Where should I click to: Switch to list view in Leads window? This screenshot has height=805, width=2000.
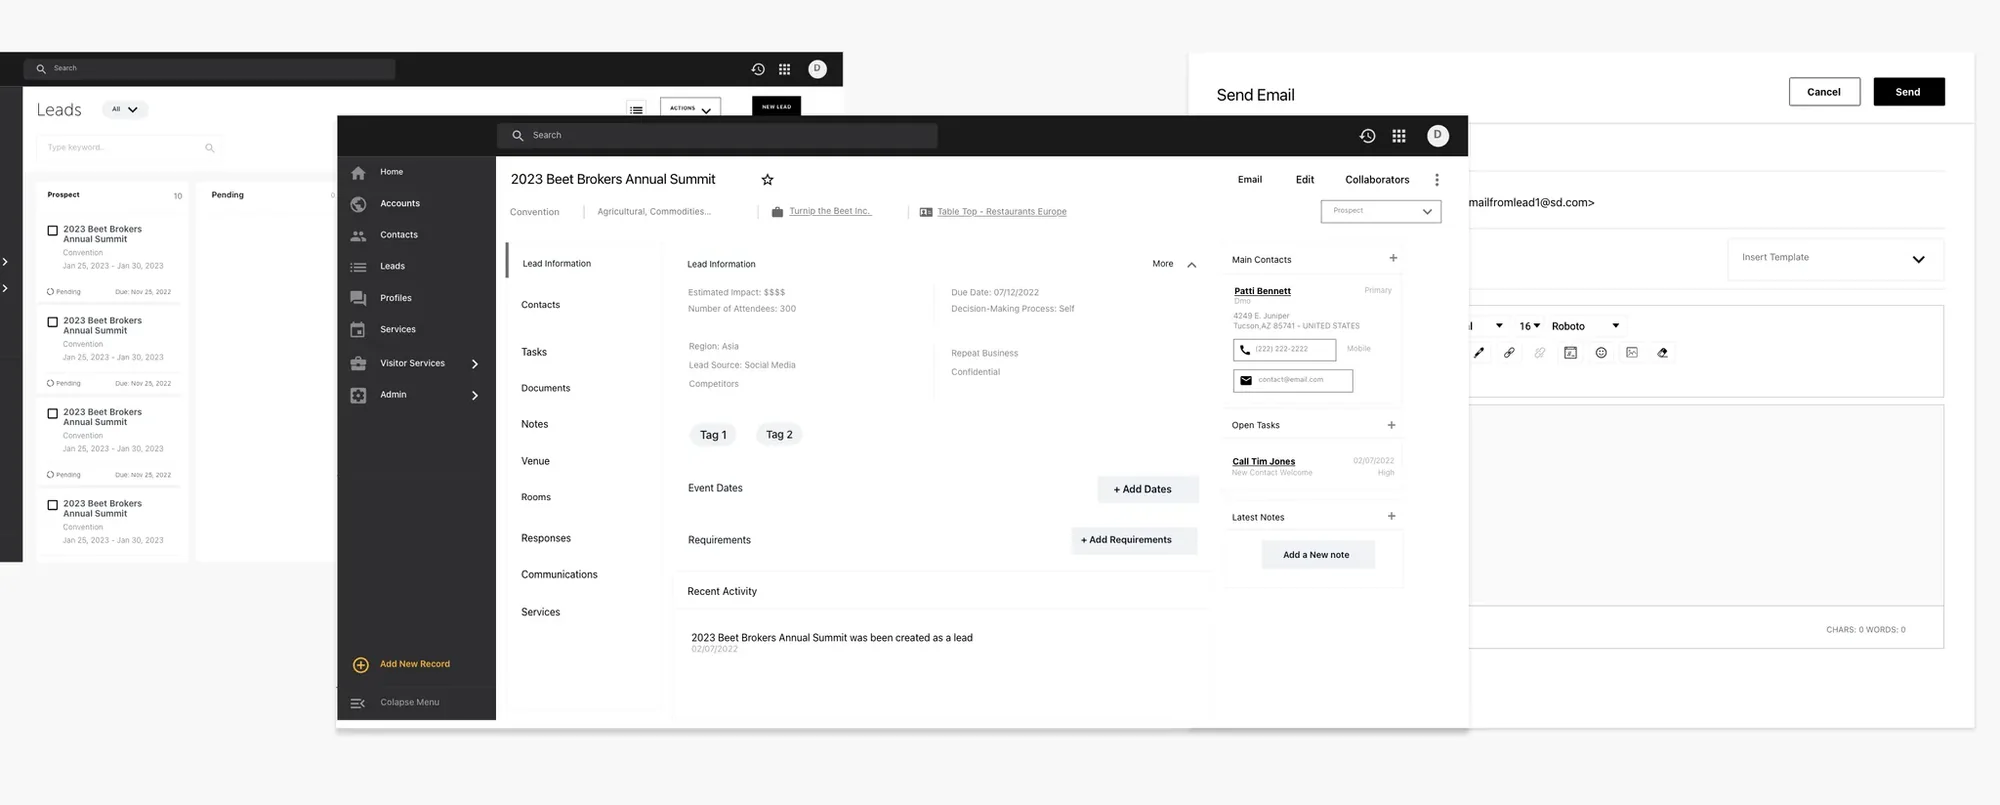(x=636, y=109)
